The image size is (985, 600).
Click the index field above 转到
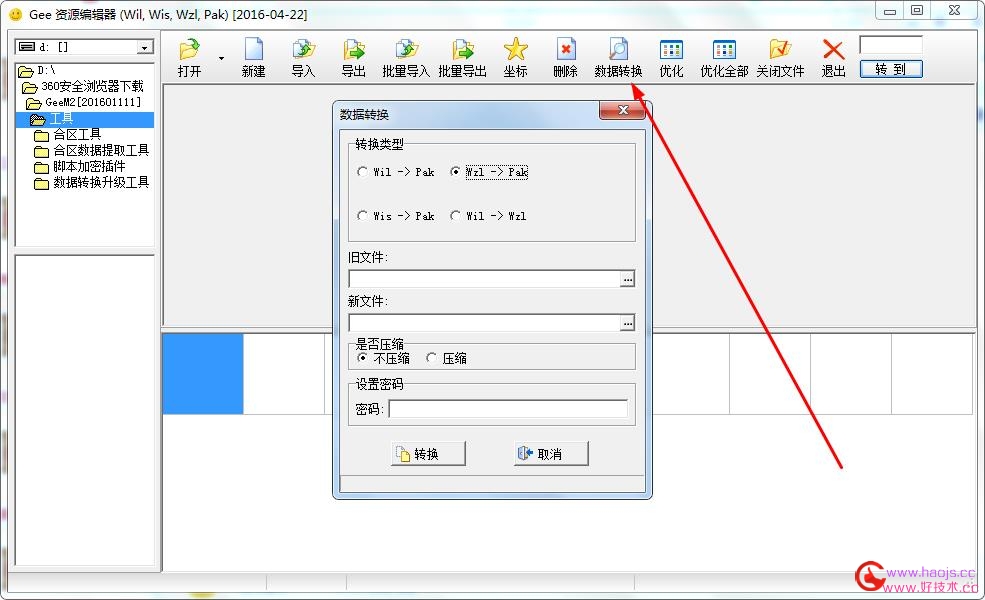[x=891, y=45]
